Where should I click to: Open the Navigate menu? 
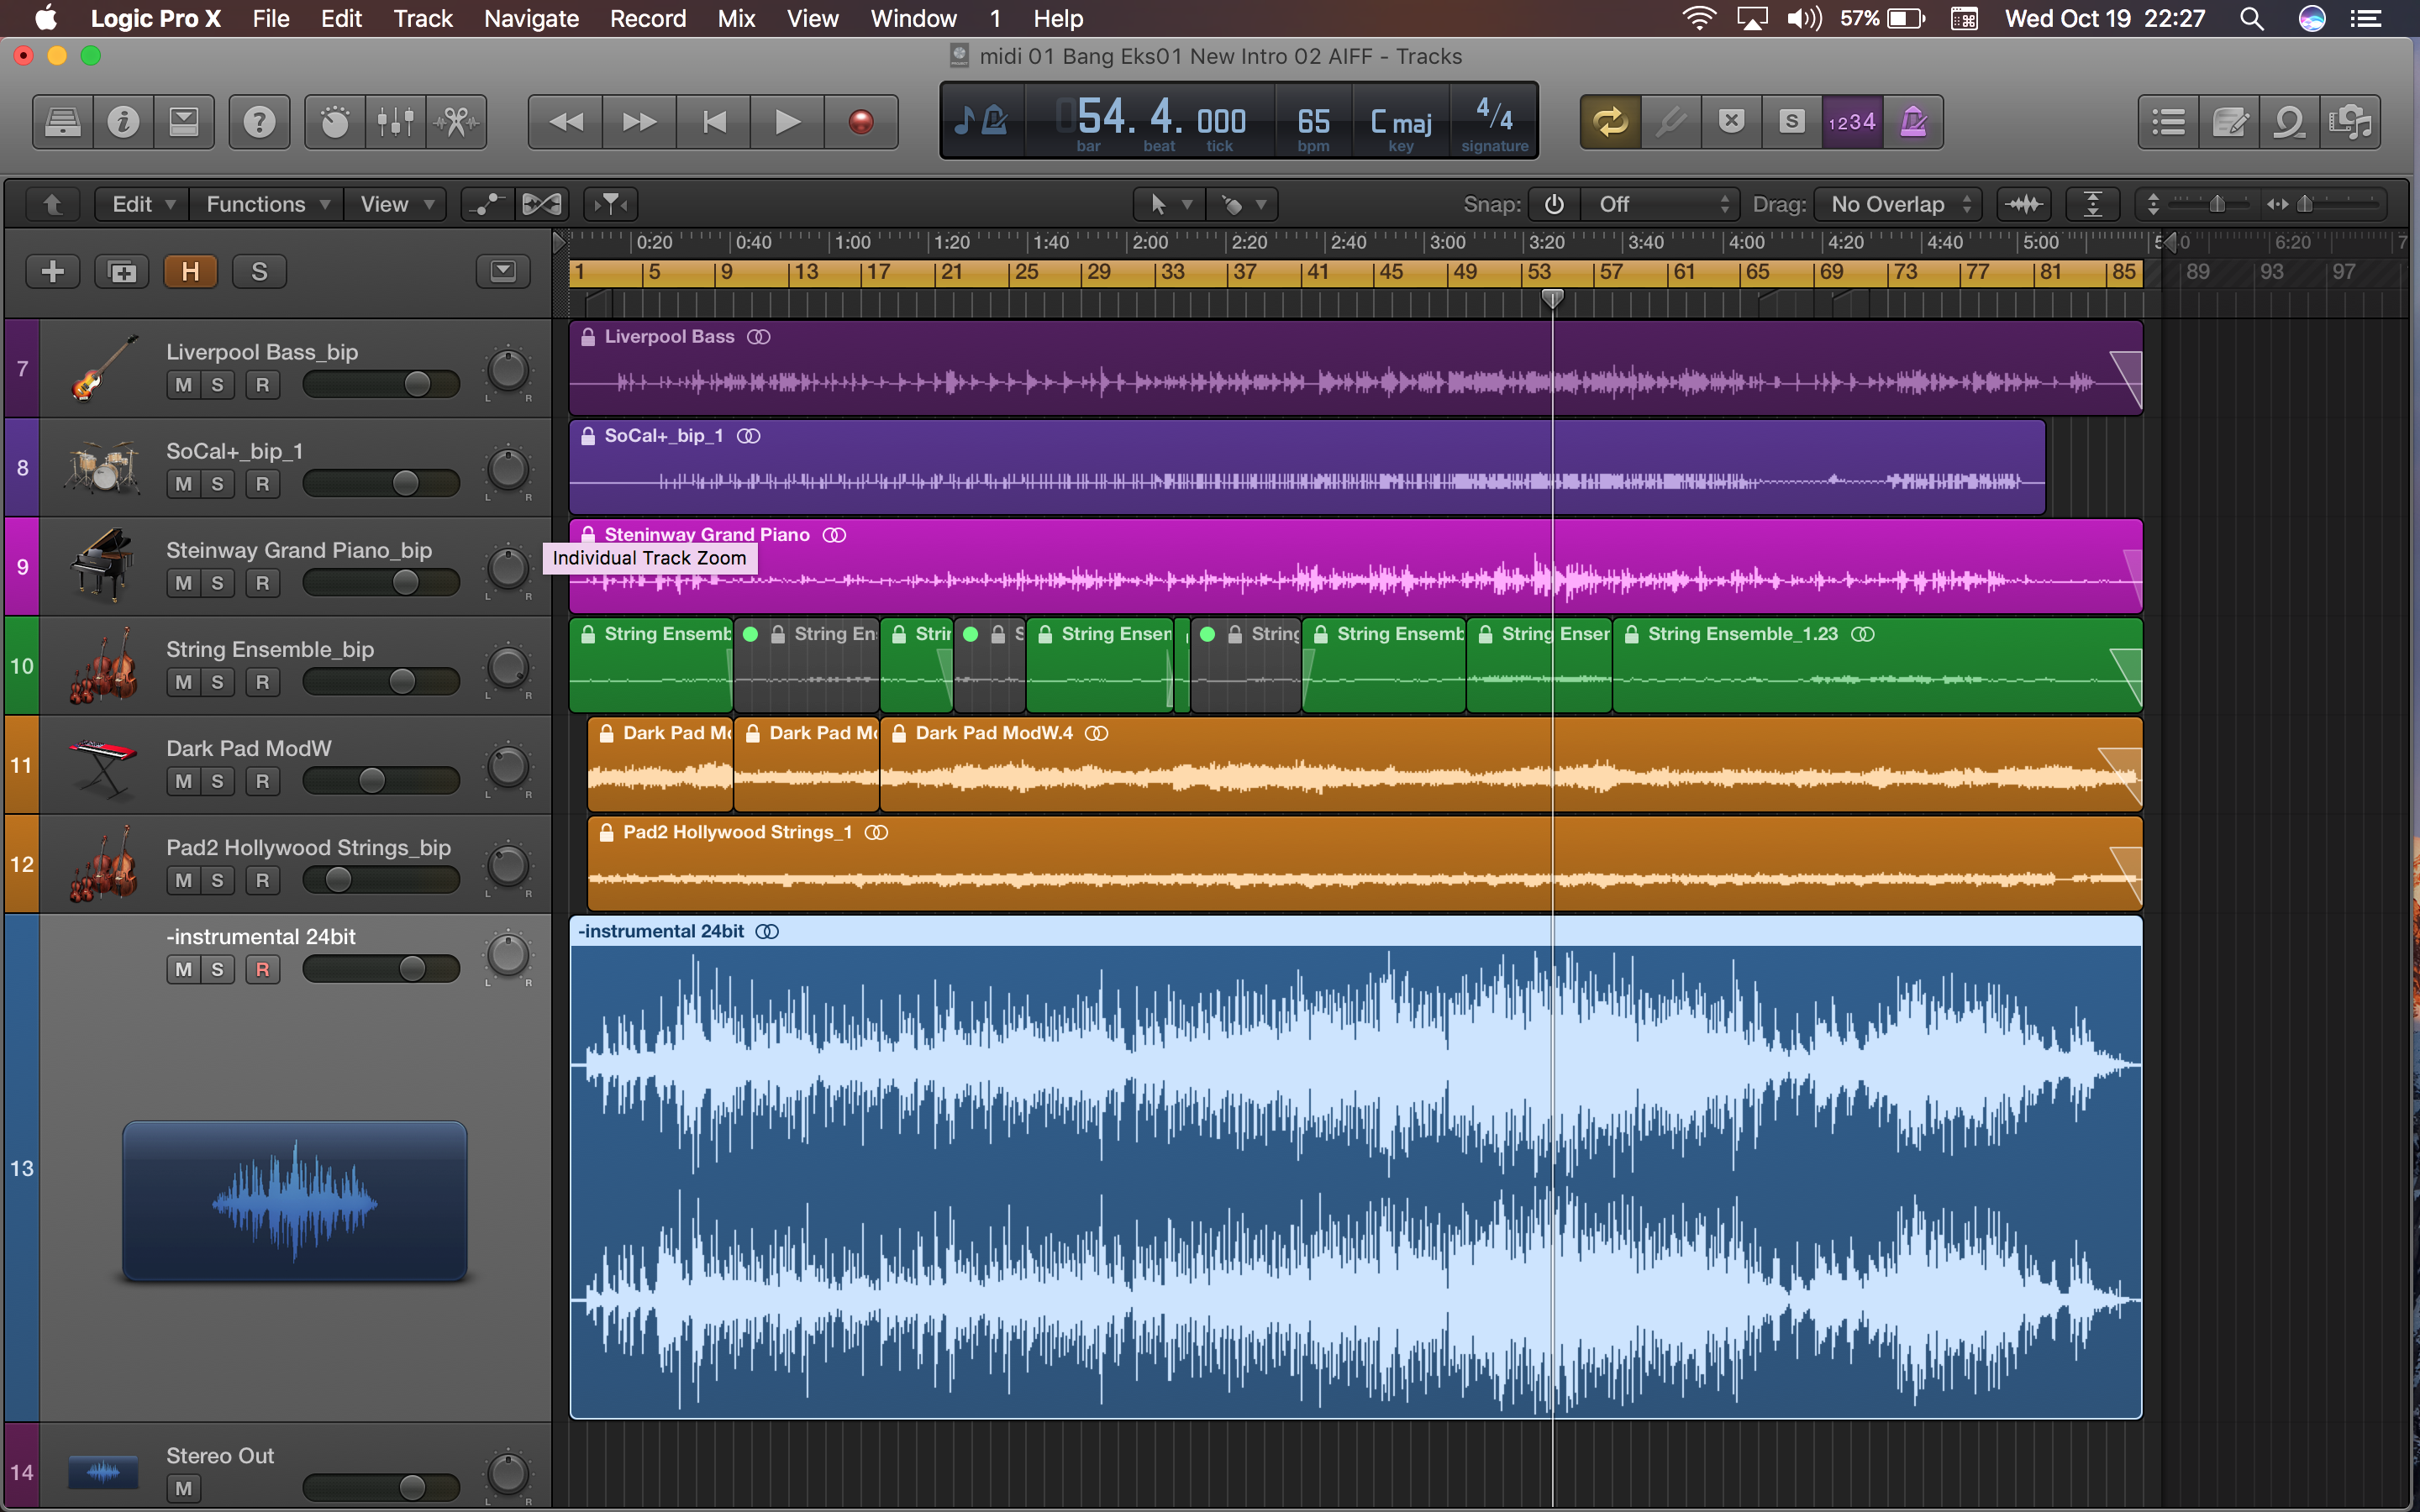point(531,18)
